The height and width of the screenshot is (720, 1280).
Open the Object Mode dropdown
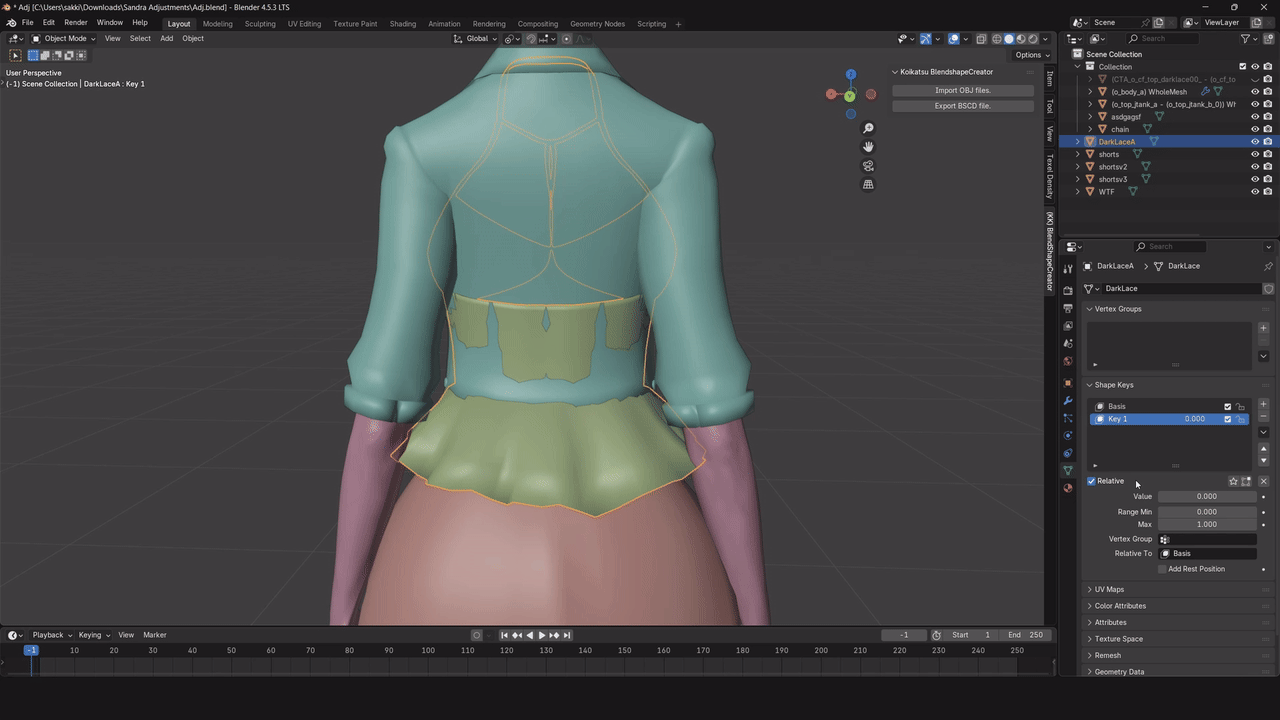(64, 39)
